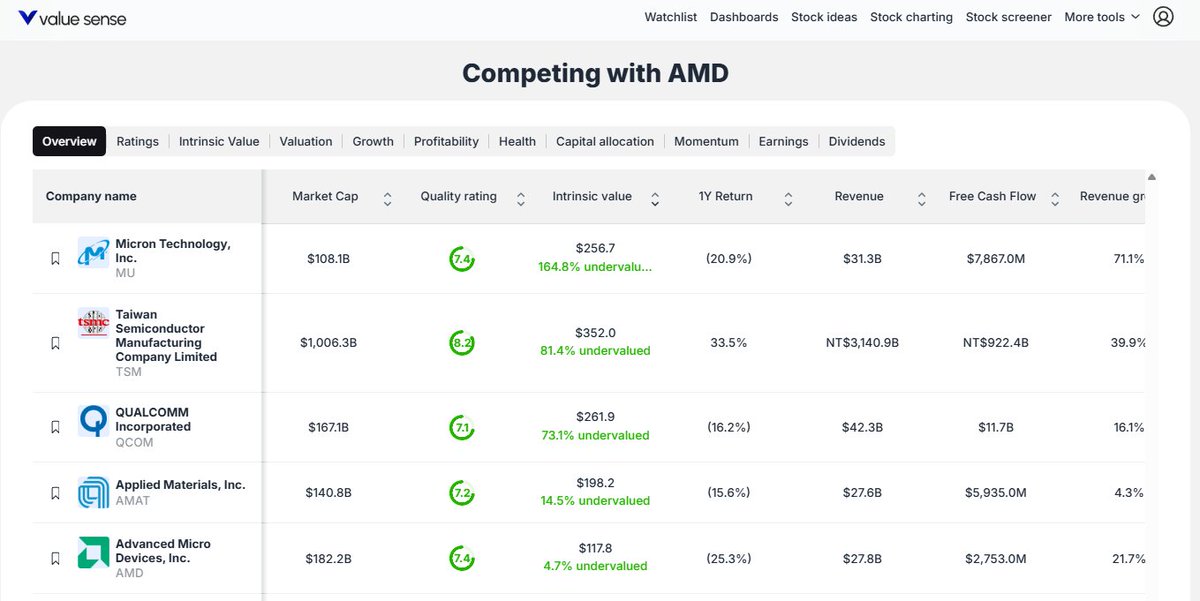Click the MU ticker symbol
The width and height of the screenshot is (1200, 601).
tap(125, 273)
